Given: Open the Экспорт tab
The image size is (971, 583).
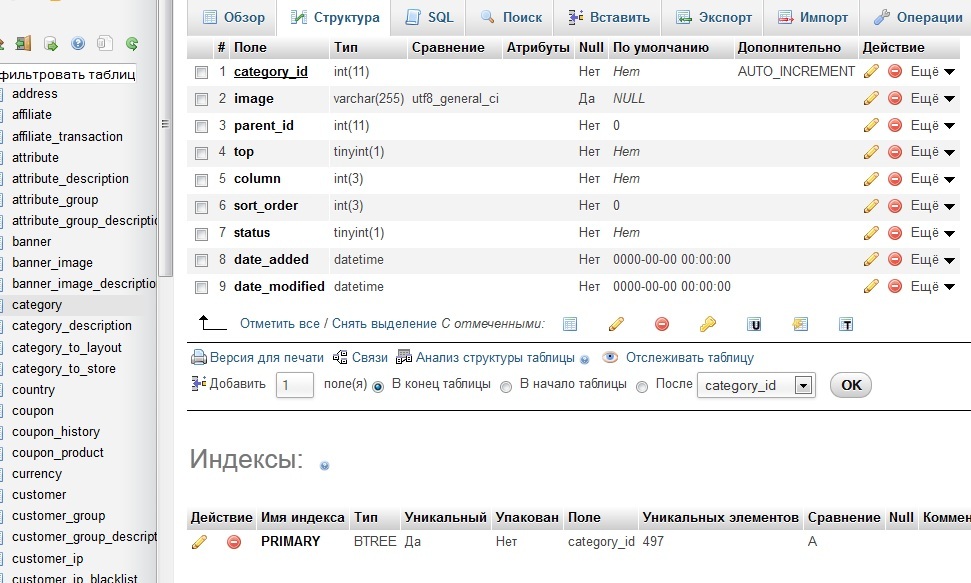Looking at the screenshot, I should [714, 17].
